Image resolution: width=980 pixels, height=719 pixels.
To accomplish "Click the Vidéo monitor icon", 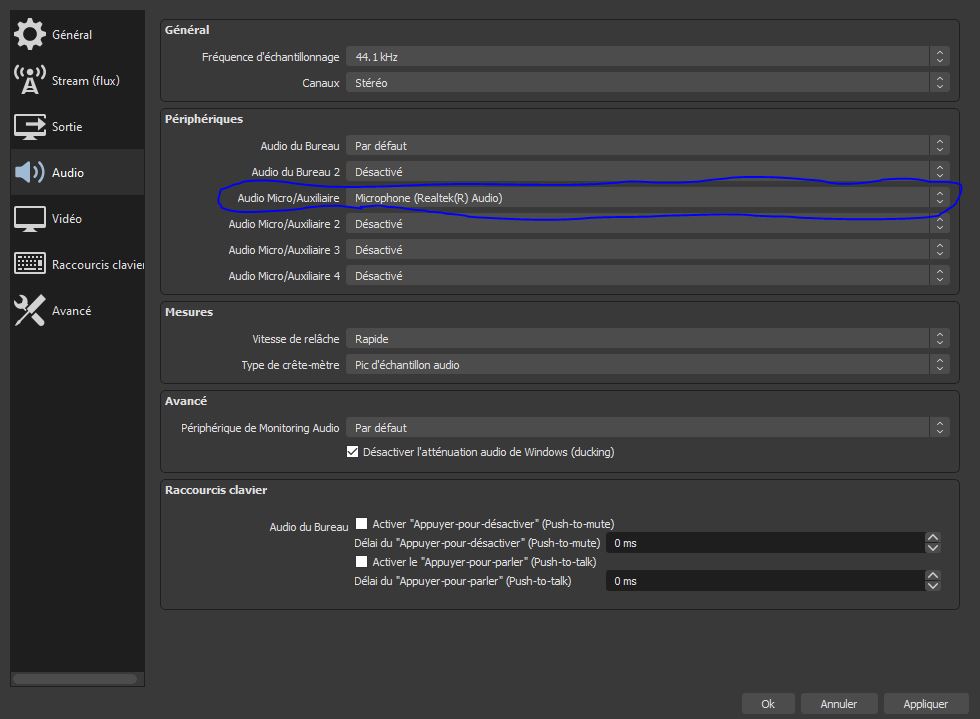I will point(29,218).
